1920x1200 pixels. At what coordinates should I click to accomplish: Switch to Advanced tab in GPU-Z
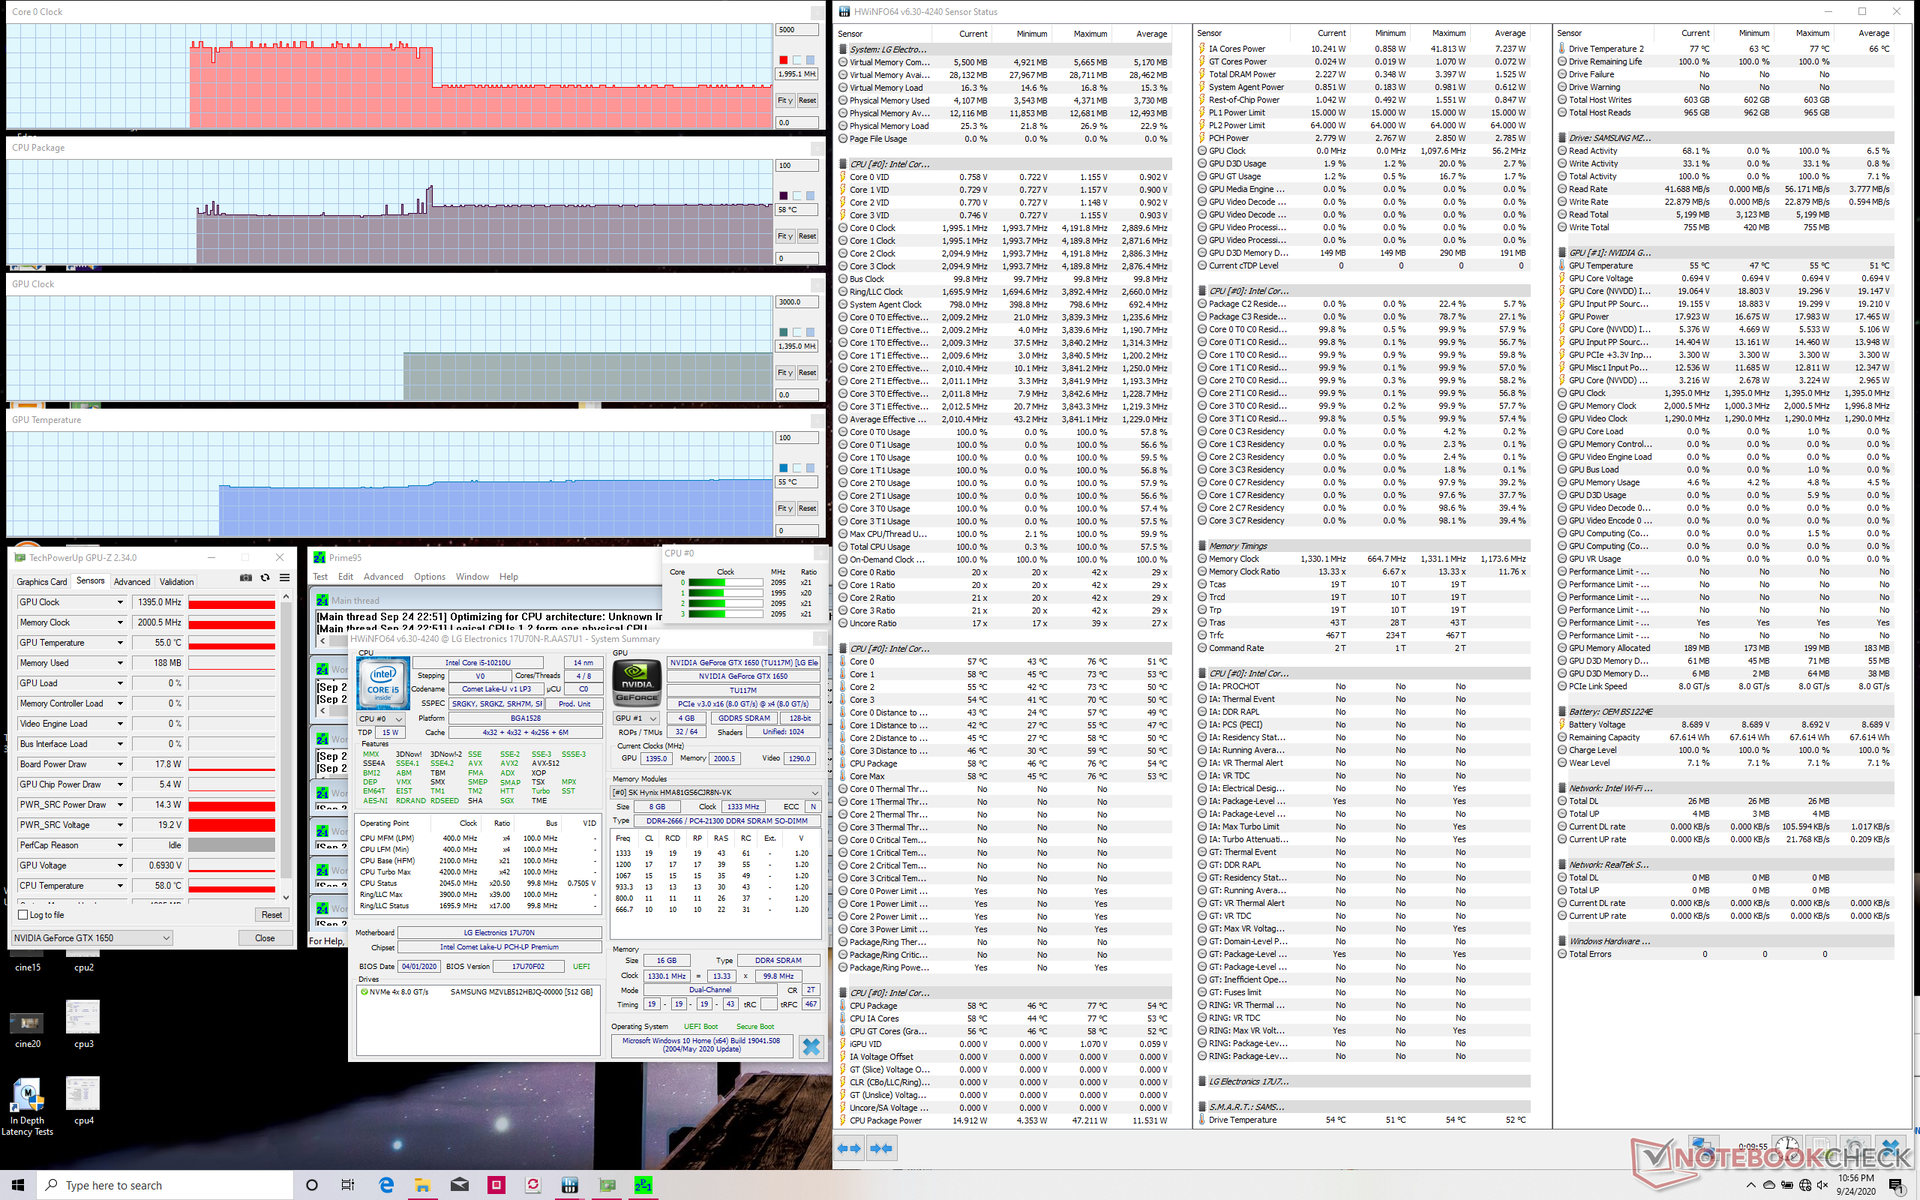pyautogui.click(x=132, y=581)
